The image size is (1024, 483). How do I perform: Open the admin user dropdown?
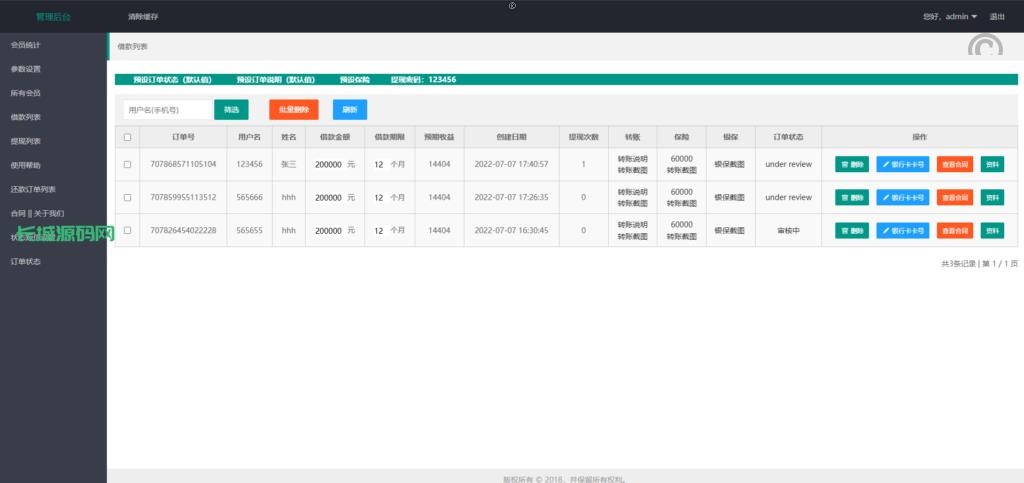pyautogui.click(x=949, y=17)
